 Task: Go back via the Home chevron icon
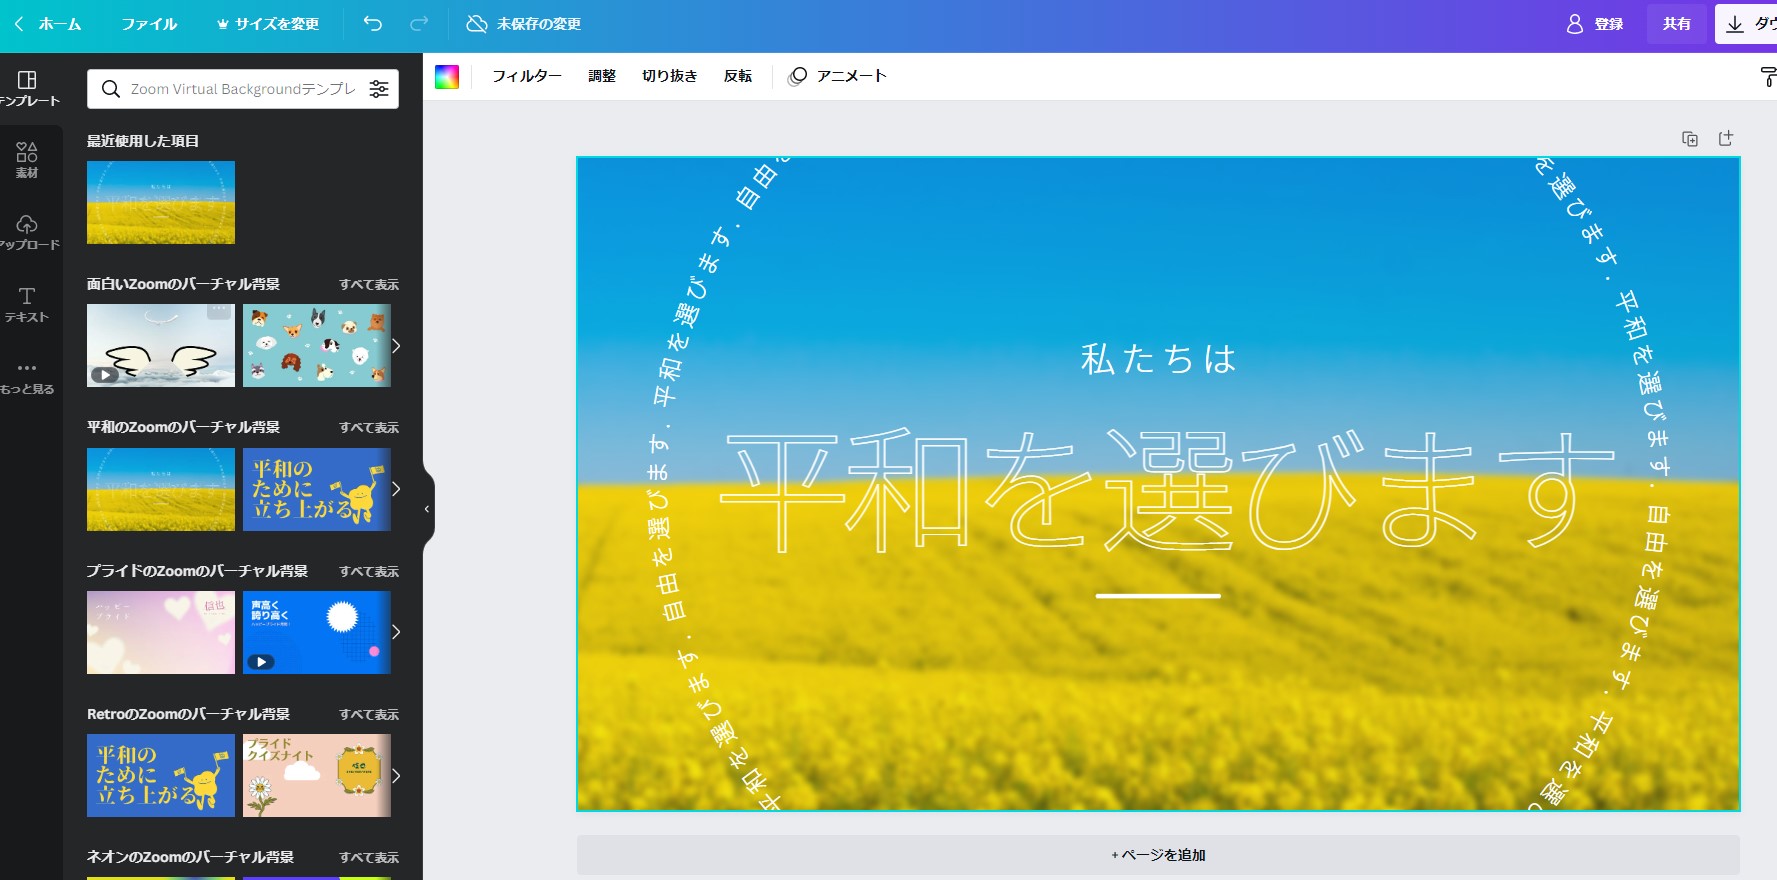click(x=19, y=23)
